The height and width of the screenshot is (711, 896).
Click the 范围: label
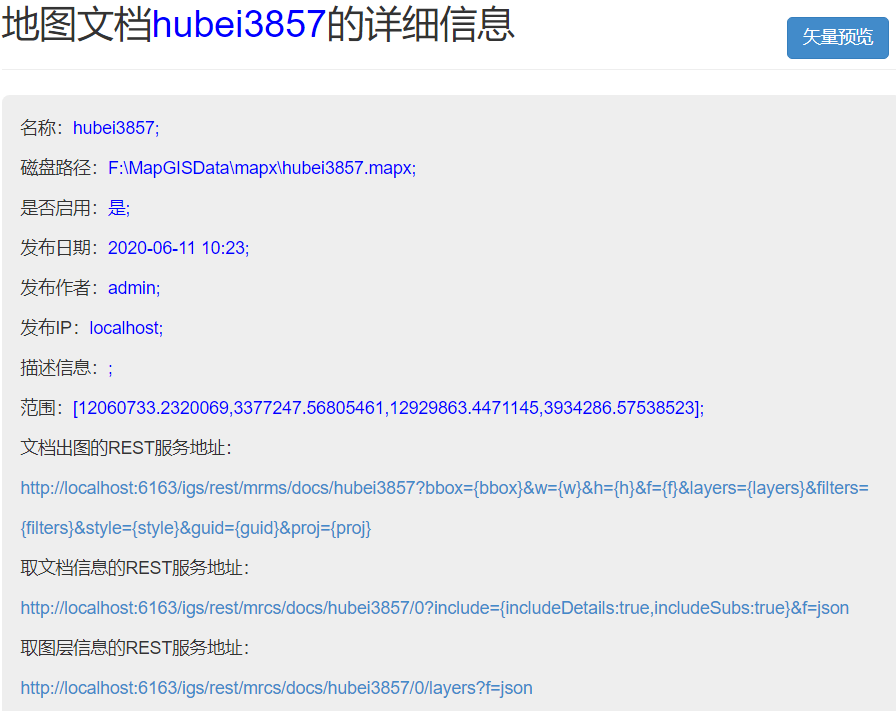[42, 408]
